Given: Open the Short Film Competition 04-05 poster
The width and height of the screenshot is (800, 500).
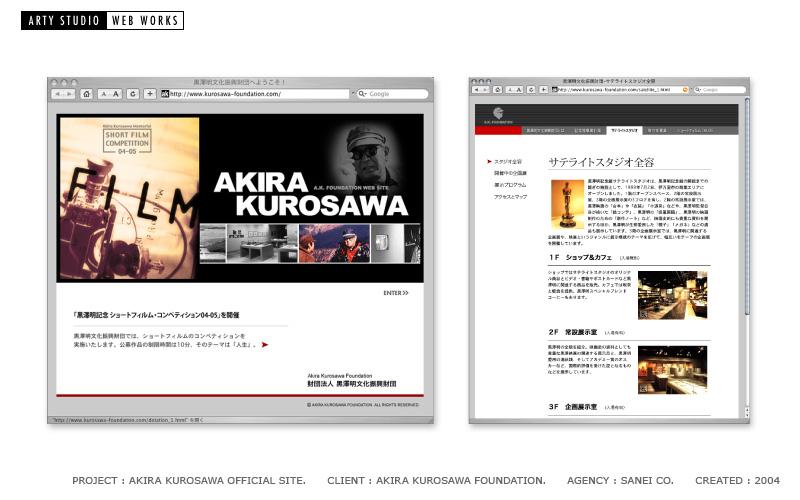Looking at the screenshot, I should pos(130,198).
